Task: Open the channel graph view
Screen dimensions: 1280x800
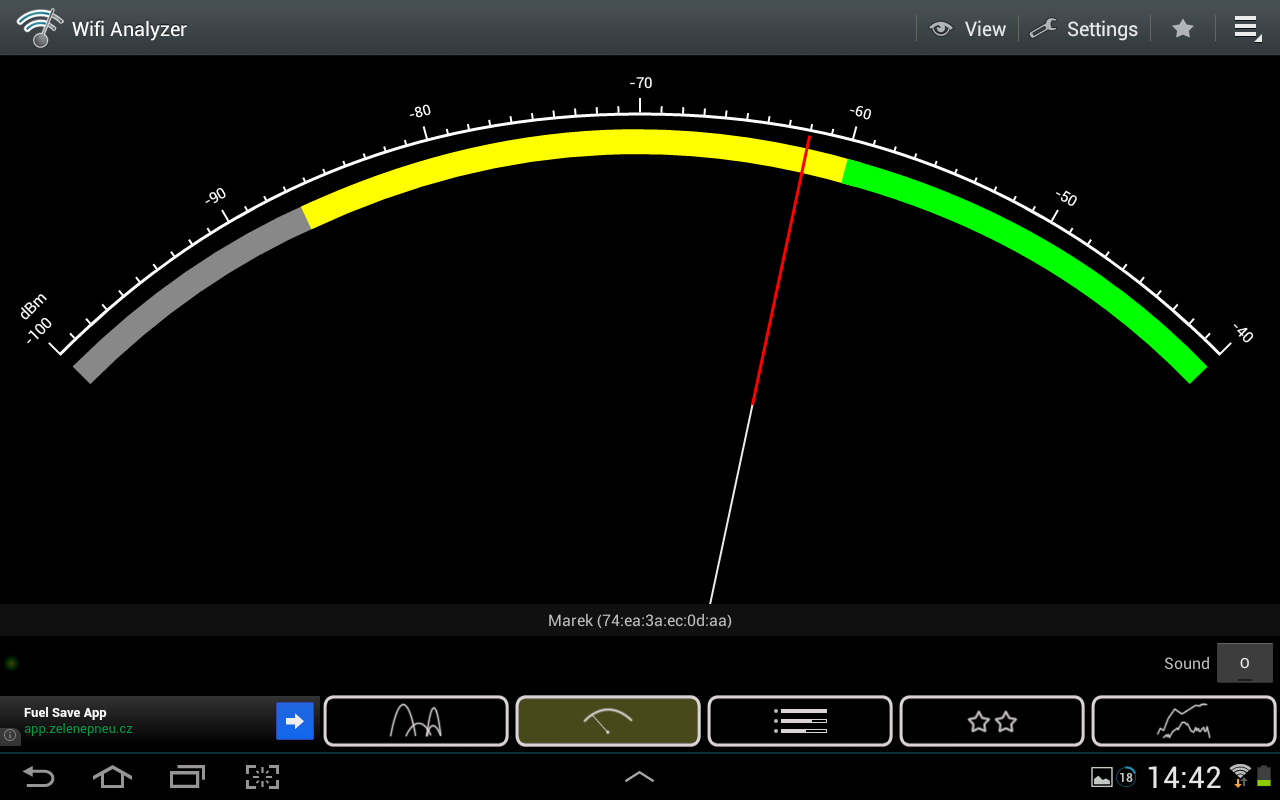Action: point(415,721)
